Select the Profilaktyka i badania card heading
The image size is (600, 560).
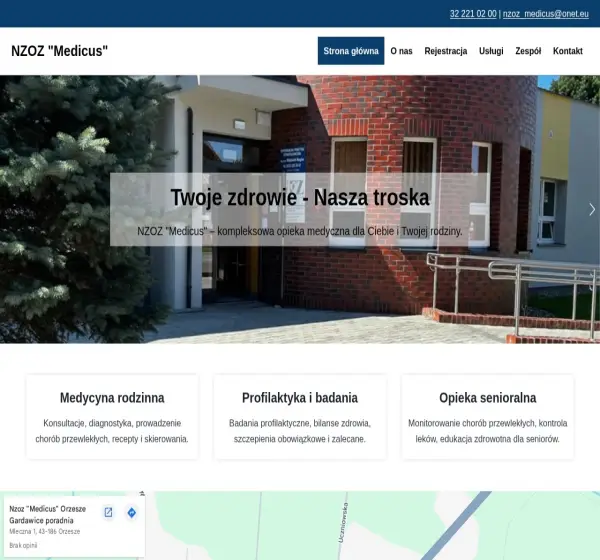click(300, 398)
